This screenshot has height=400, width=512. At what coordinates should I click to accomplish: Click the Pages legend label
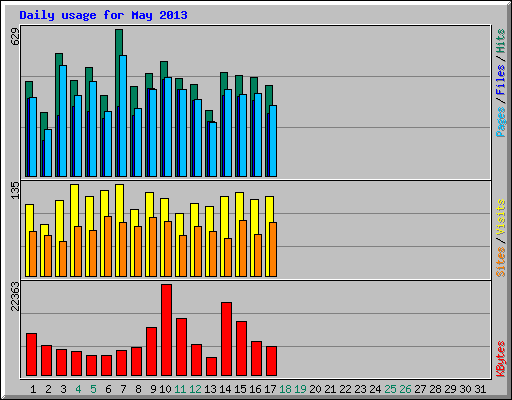pyautogui.click(x=500, y=121)
